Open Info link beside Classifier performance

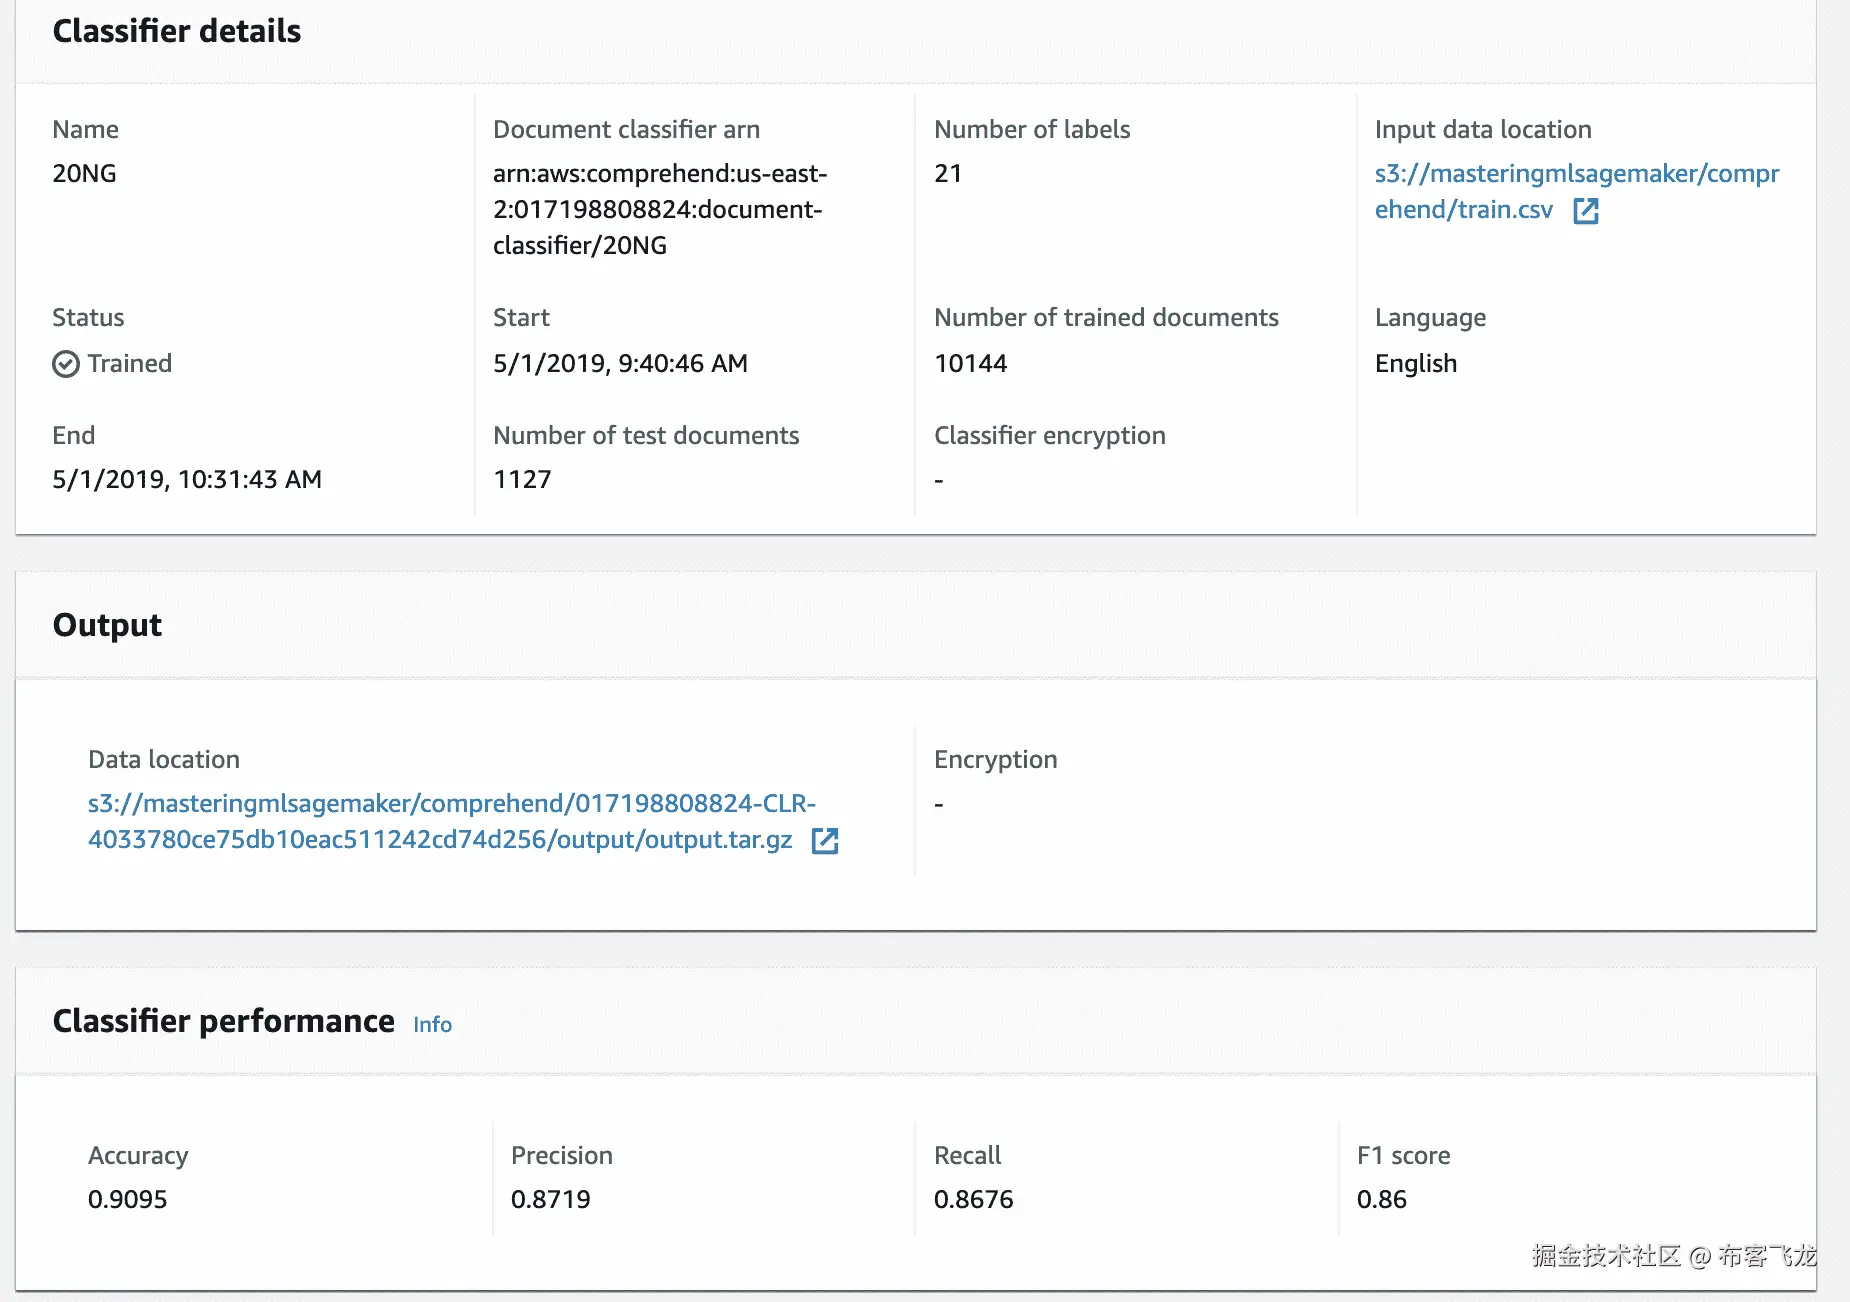click(x=432, y=1025)
